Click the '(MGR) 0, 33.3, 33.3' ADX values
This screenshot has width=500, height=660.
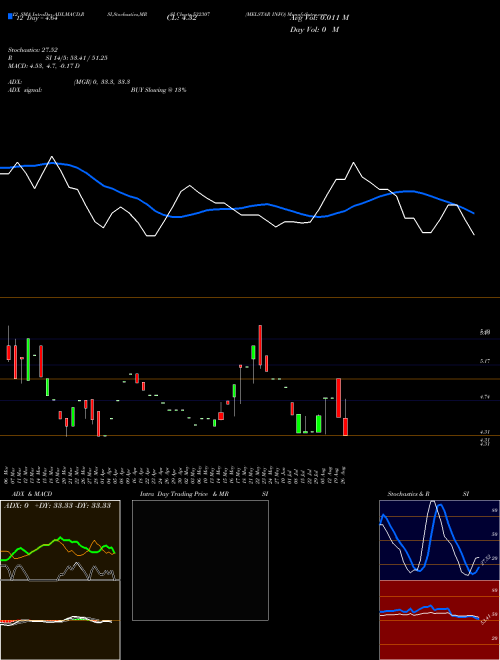click(102, 82)
